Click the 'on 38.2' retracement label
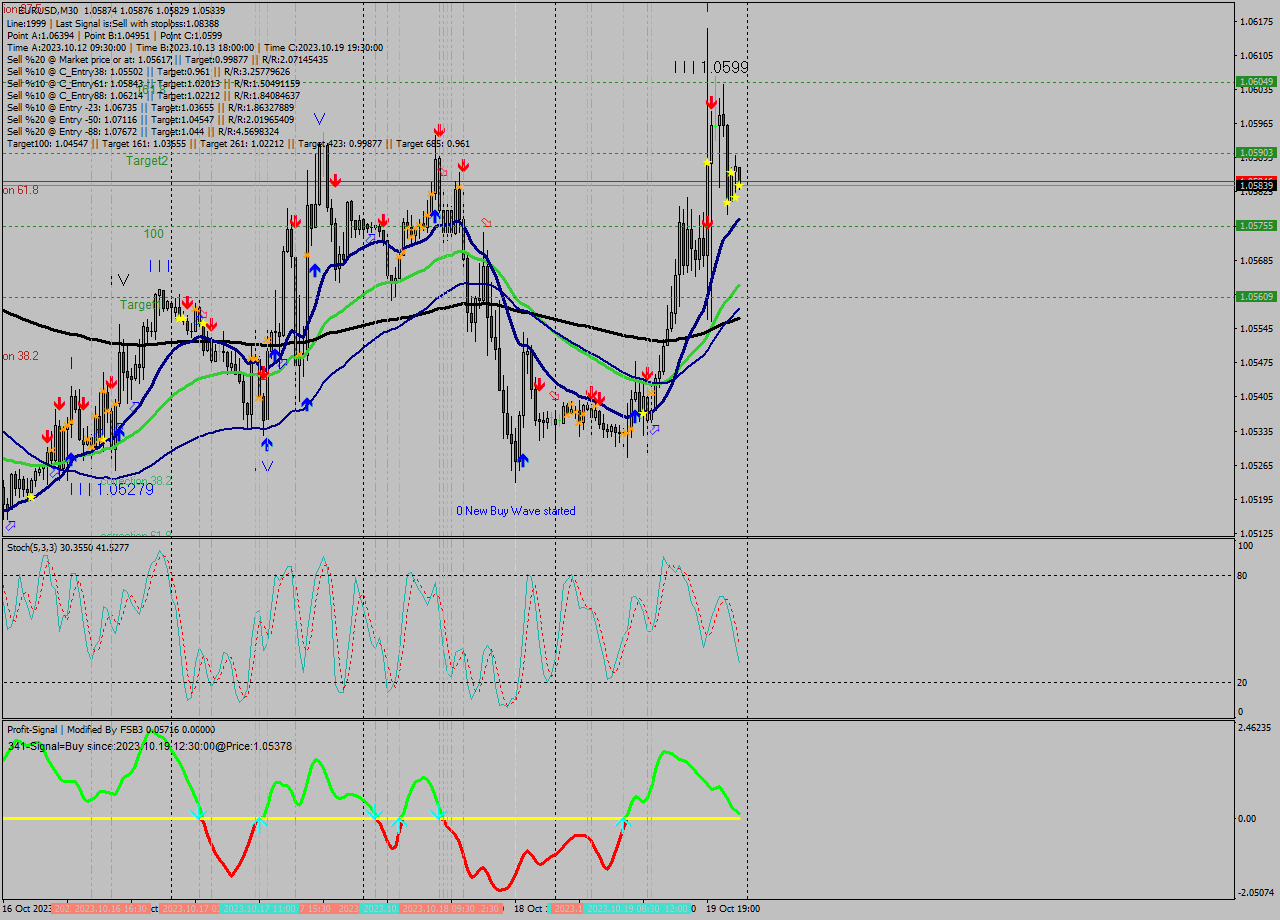This screenshot has width=1280, height=920. pos(20,356)
